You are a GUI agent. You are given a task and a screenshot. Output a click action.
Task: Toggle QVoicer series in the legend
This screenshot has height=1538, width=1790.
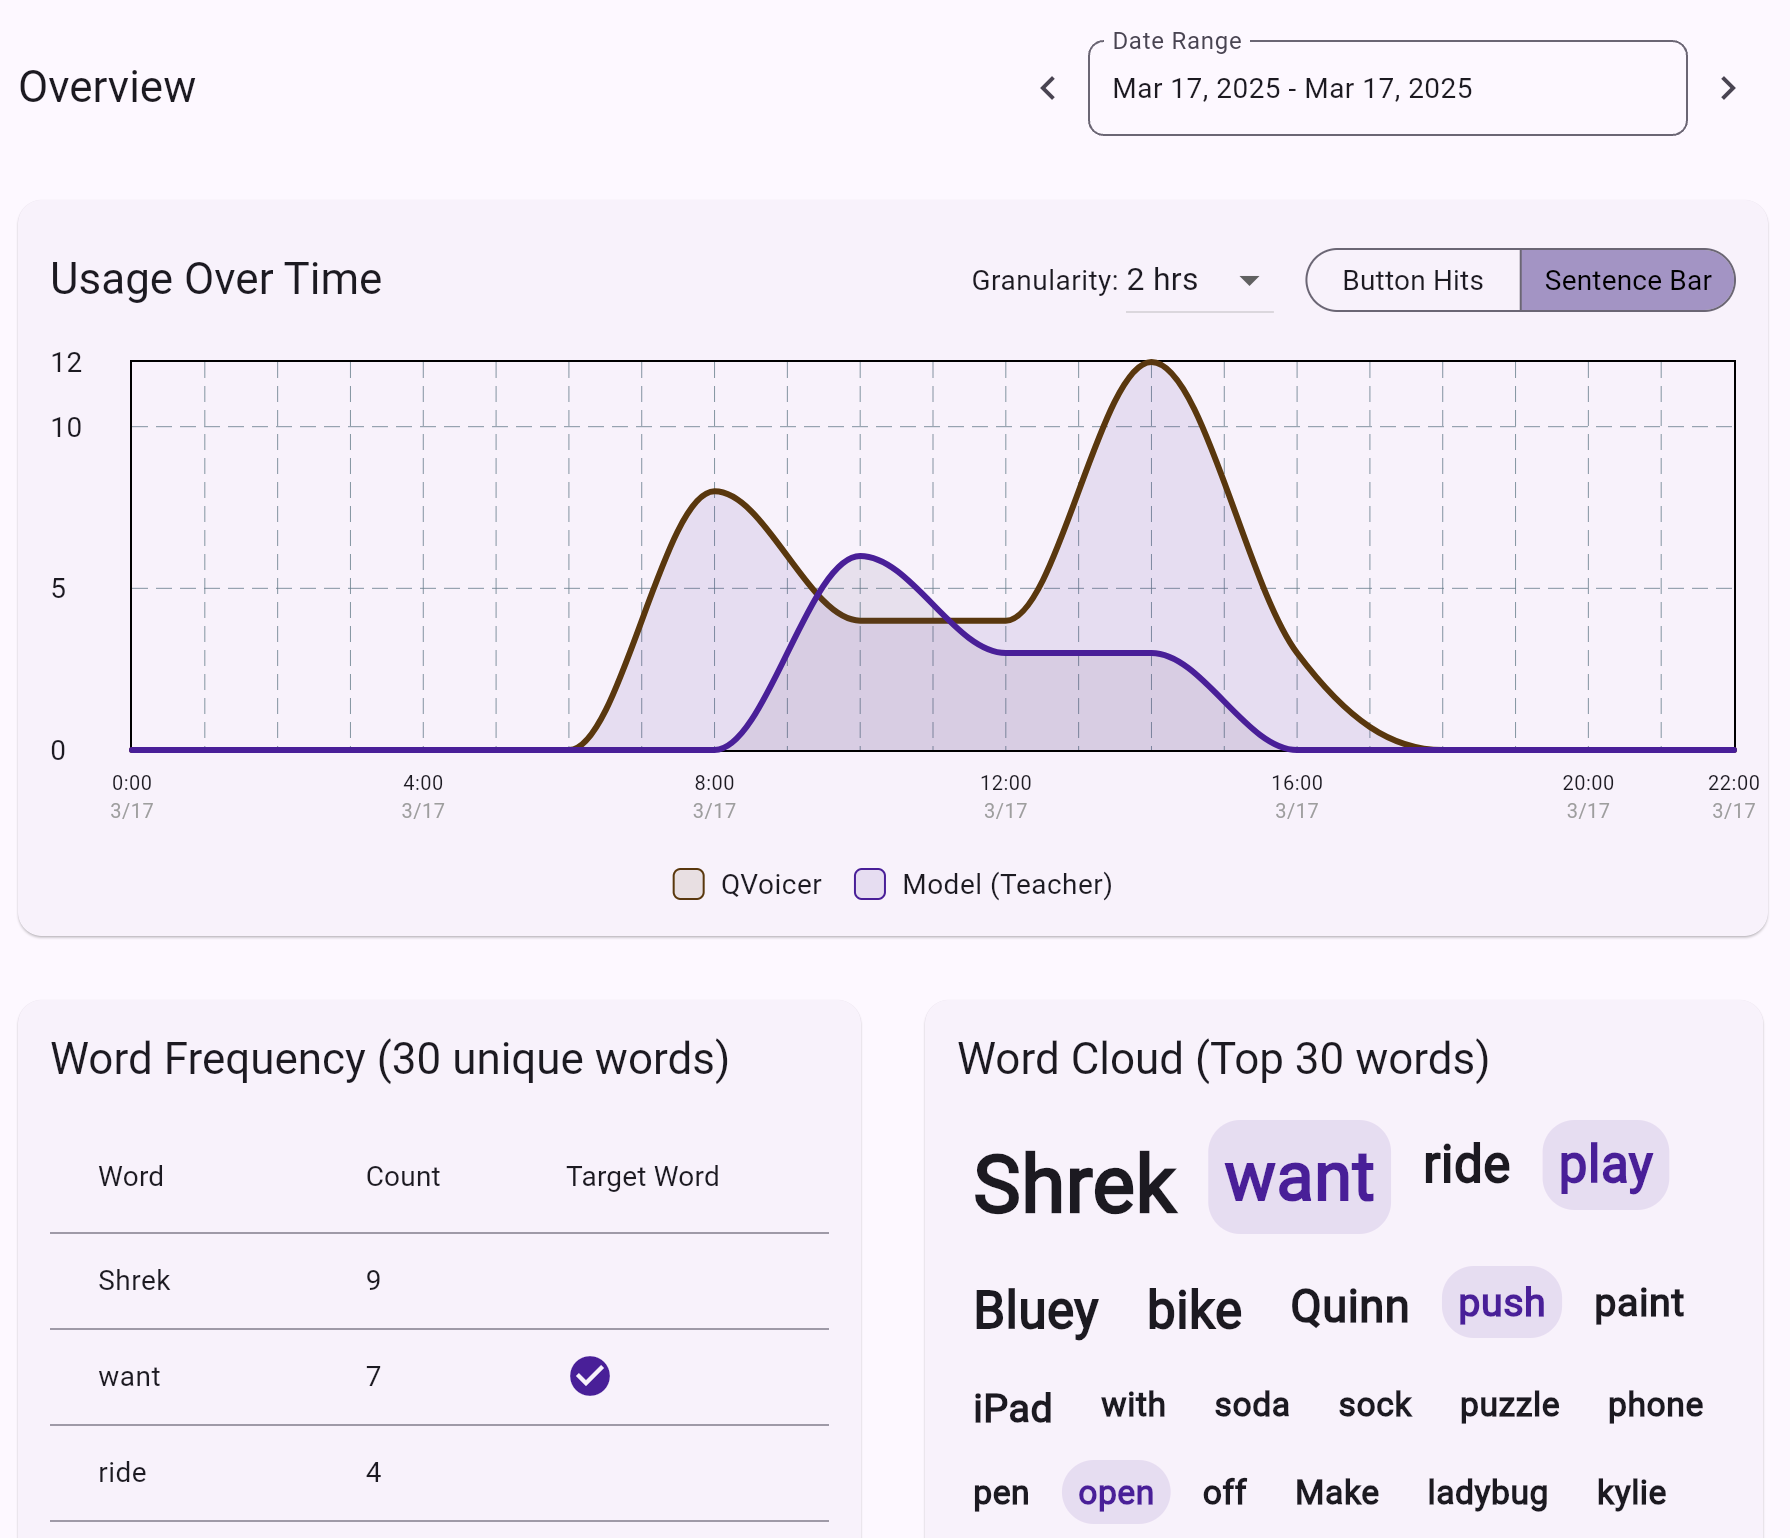[747, 884]
